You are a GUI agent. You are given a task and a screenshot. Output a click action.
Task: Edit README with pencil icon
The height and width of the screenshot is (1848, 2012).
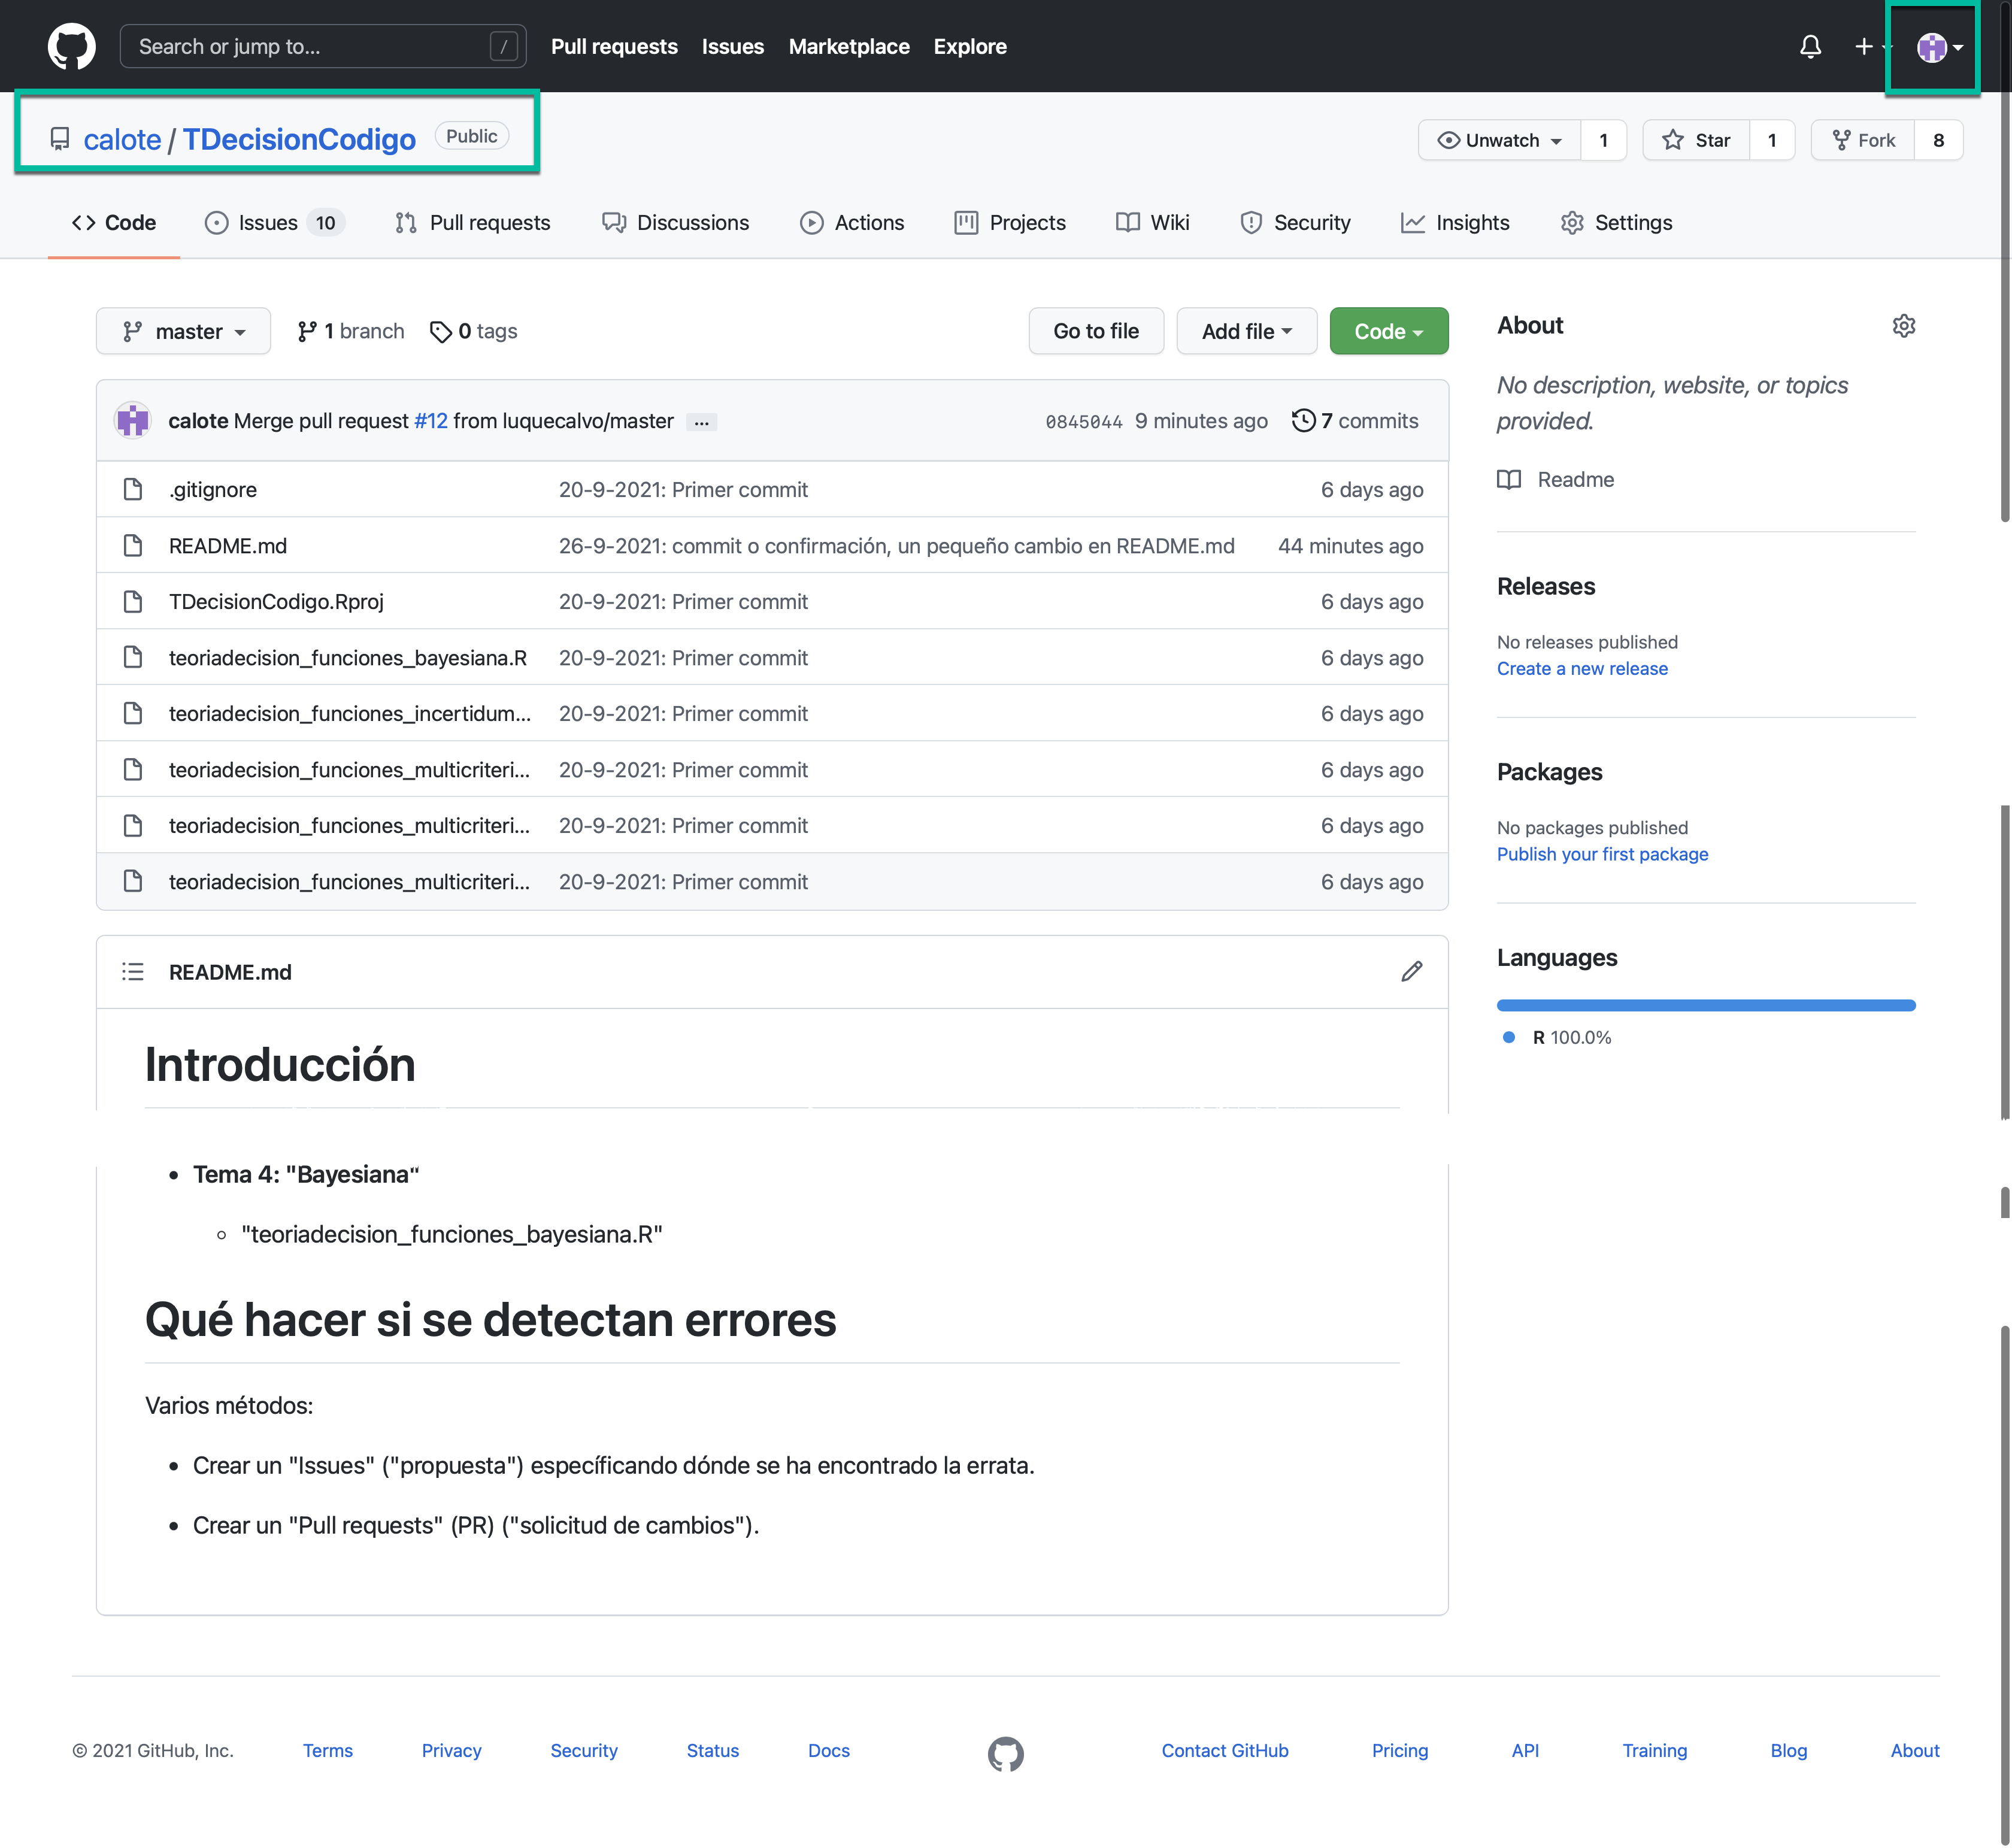(1411, 971)
